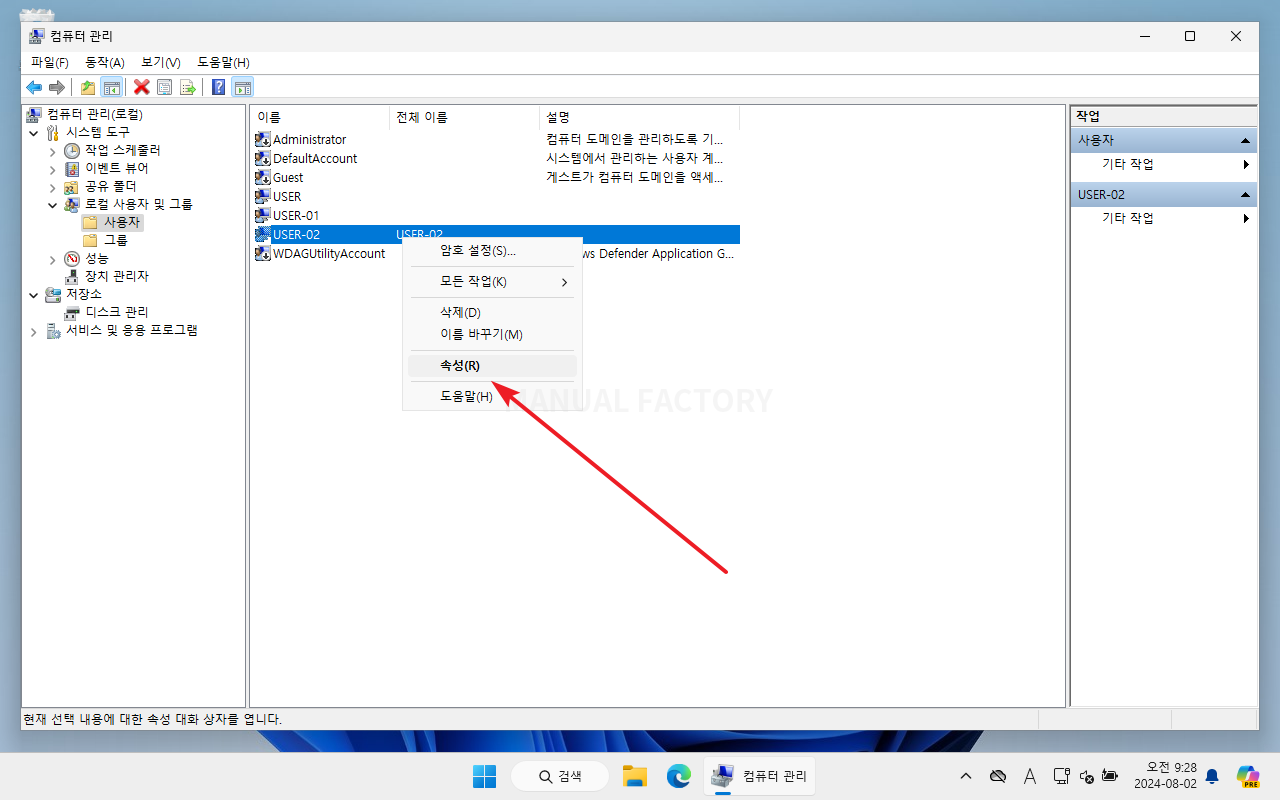Screen dimensions: 1280x800
Task: Select the 사용자 folder in tree
Action: (112, 222)
